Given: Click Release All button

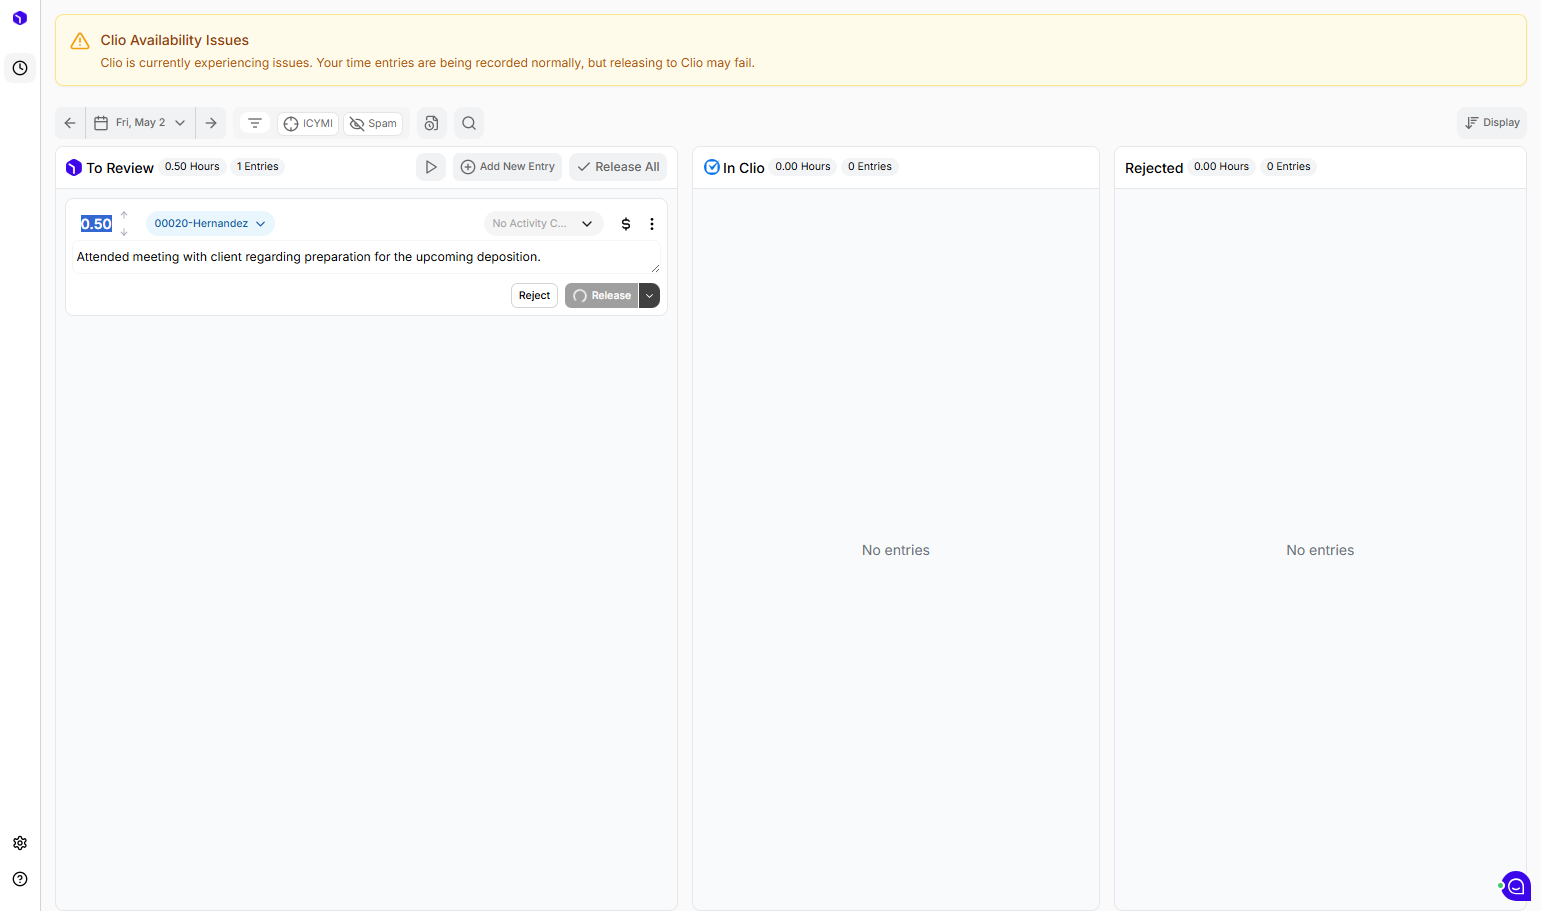Looking at the screenshot, I should tap(618, 167).
